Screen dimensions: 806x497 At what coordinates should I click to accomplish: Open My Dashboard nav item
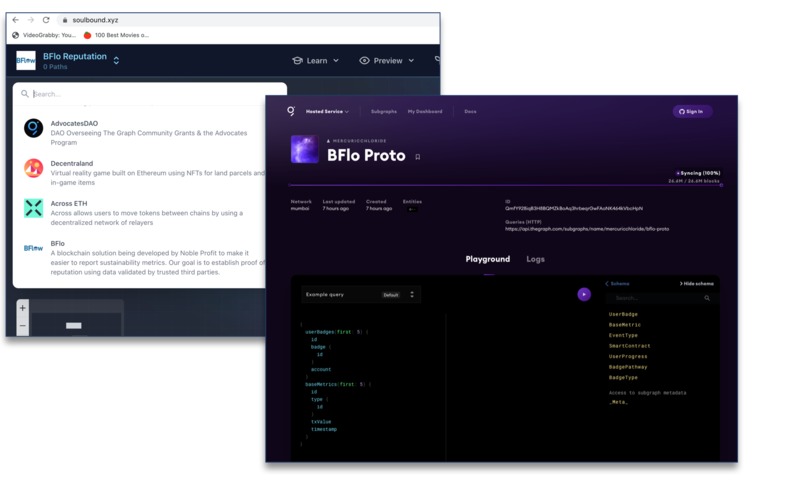[x=425, y=112]
